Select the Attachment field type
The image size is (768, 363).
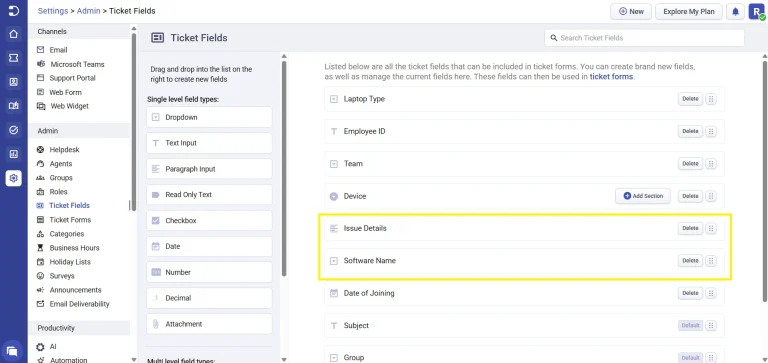coord(209,324)
